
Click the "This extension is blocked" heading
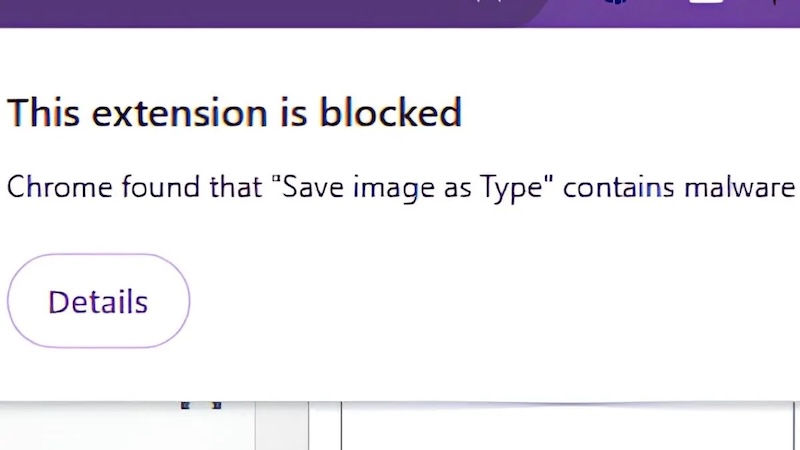[234, 112]
